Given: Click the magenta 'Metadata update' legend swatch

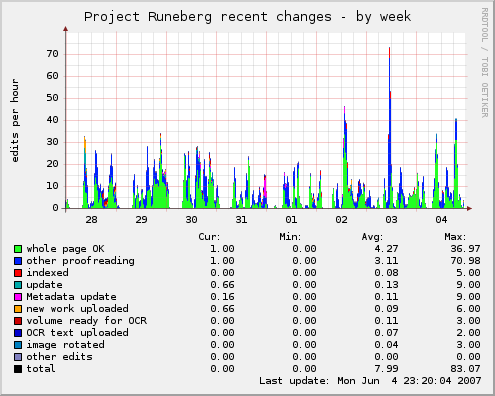Looking at the screenshot, I should 18,297.
